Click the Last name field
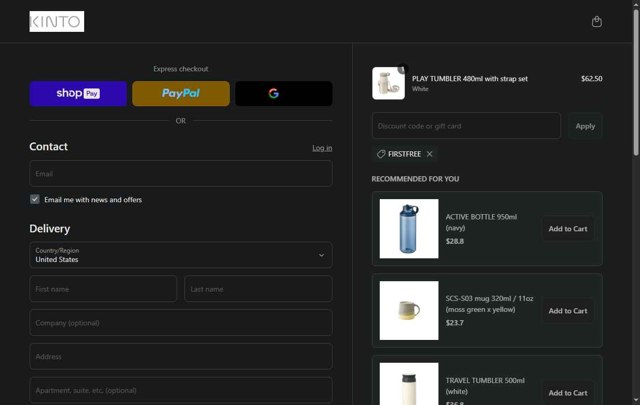The height and width of the screenshot is (405, 640). [x=258, y=289]
